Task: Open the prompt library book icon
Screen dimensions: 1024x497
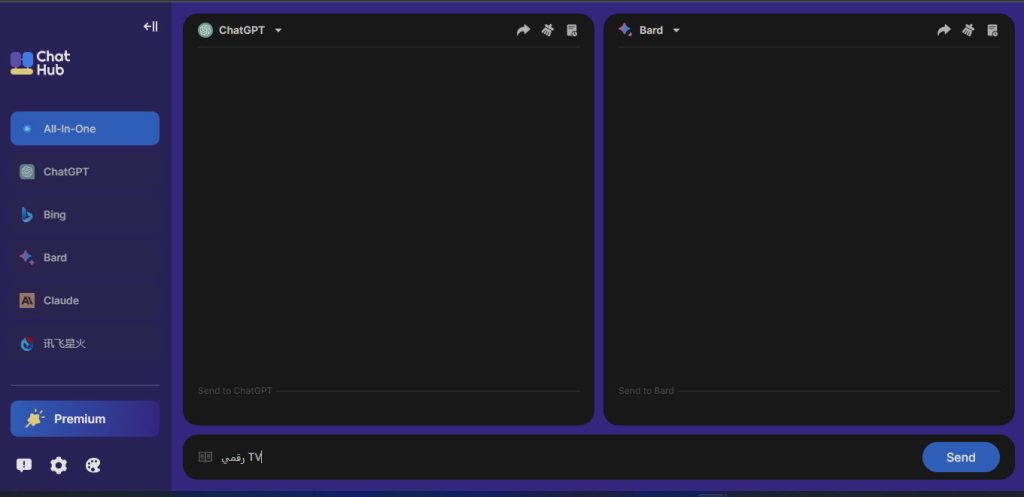Action: (205, 457)
